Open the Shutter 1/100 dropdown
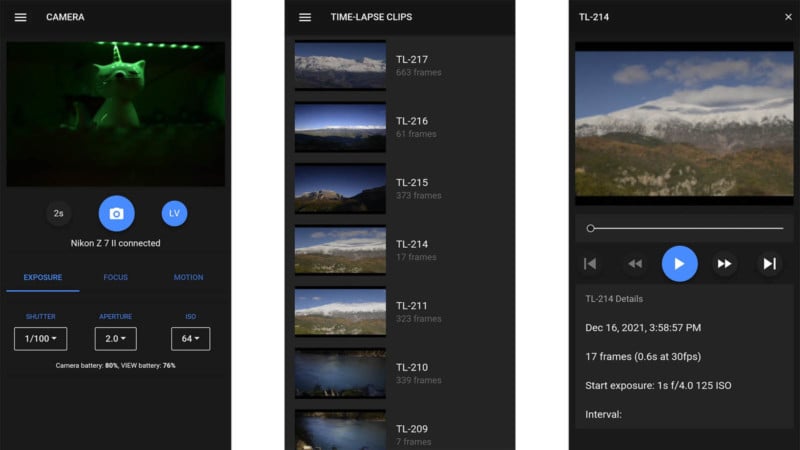 pyautogui.click(x=40, y=339)
